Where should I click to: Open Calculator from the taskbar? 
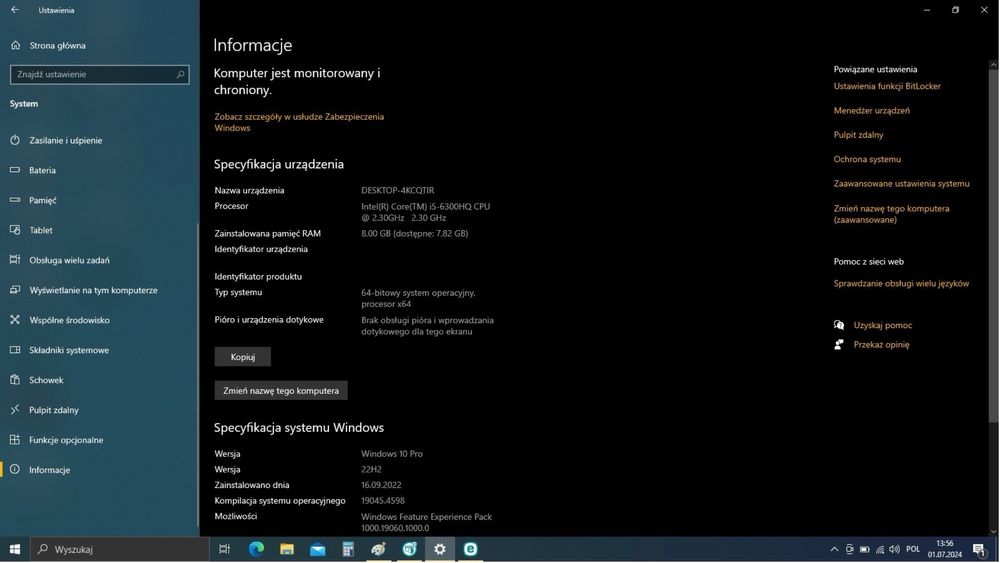pos(348,549)
